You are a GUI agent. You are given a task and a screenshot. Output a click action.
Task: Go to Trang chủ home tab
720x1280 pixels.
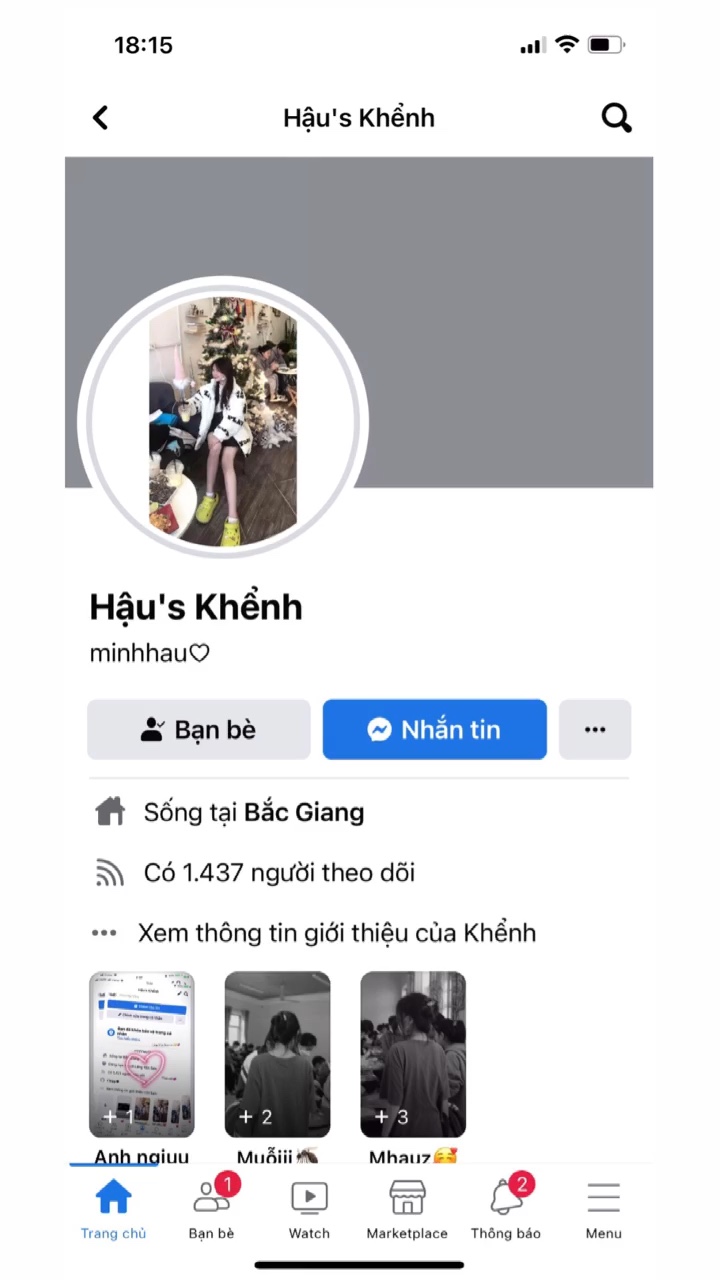click(113, 1209)
